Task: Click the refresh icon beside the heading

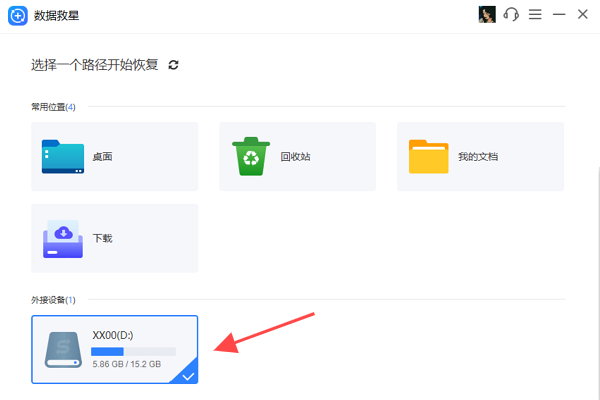Action: coord(174,65)
